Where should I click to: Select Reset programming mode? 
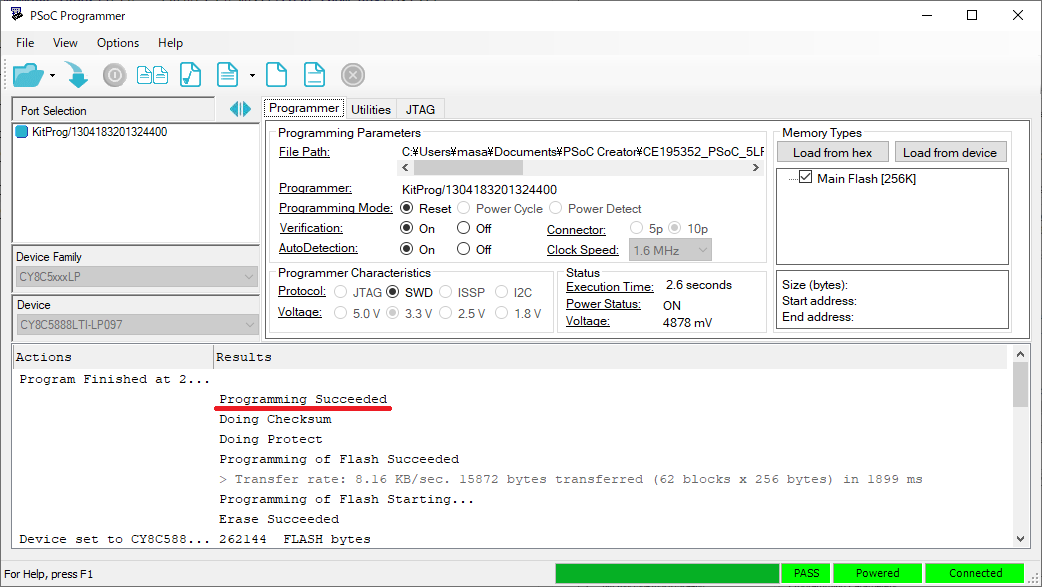point(407,208)
